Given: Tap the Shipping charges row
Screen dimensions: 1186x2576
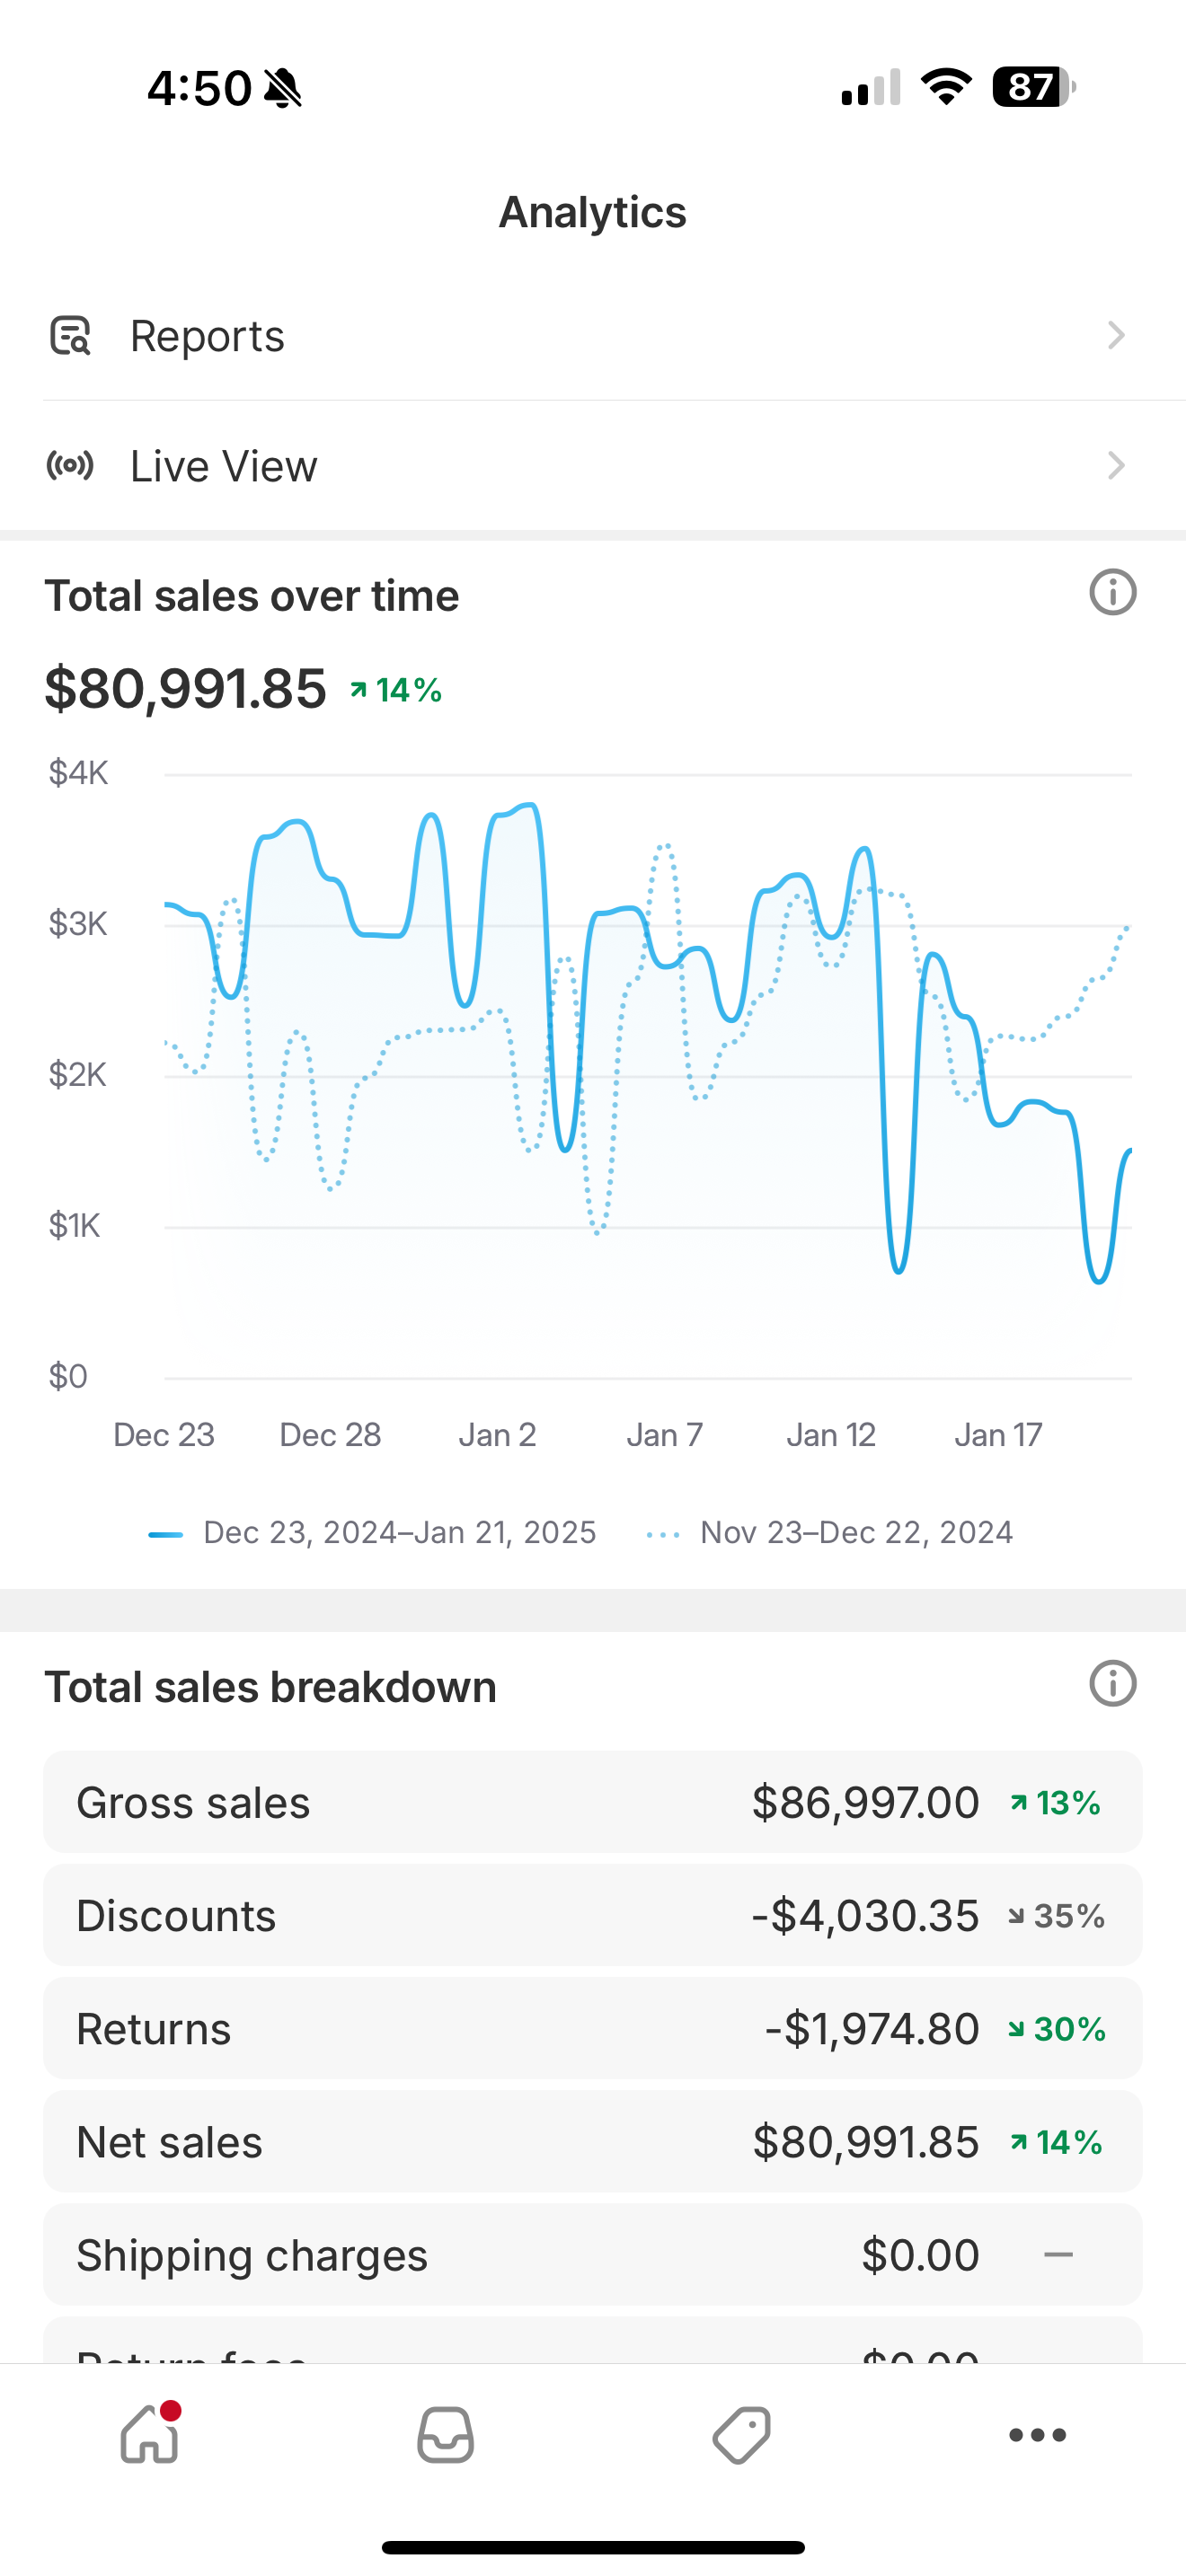Looking at the screenshot, I should 592,2254.
